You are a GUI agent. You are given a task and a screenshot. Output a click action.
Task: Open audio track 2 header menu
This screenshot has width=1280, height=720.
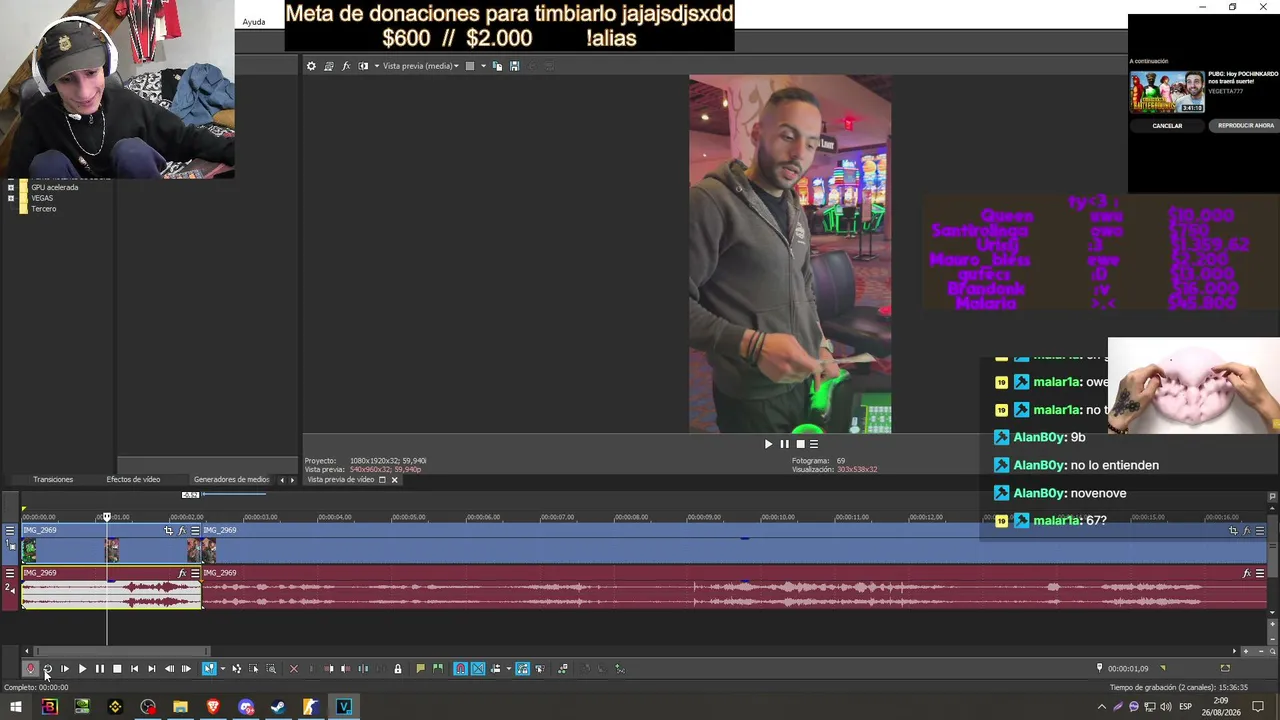[10, 573]
